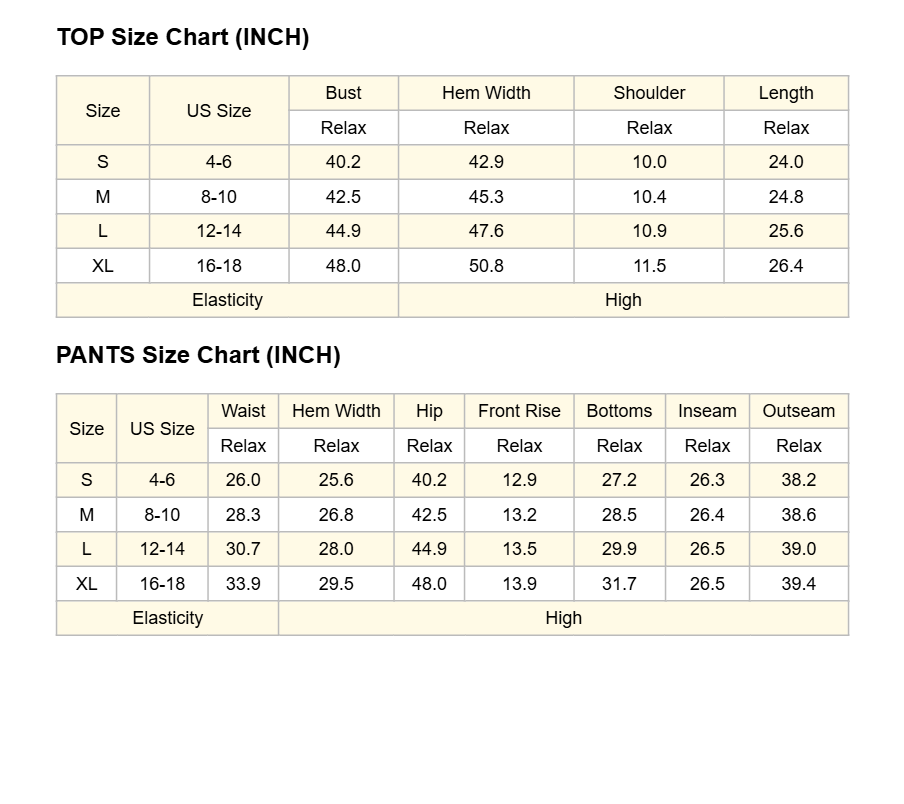Click the High elasticity value in top chart
The height and width of the screenshot is (804, 904).
click(623, 300)
